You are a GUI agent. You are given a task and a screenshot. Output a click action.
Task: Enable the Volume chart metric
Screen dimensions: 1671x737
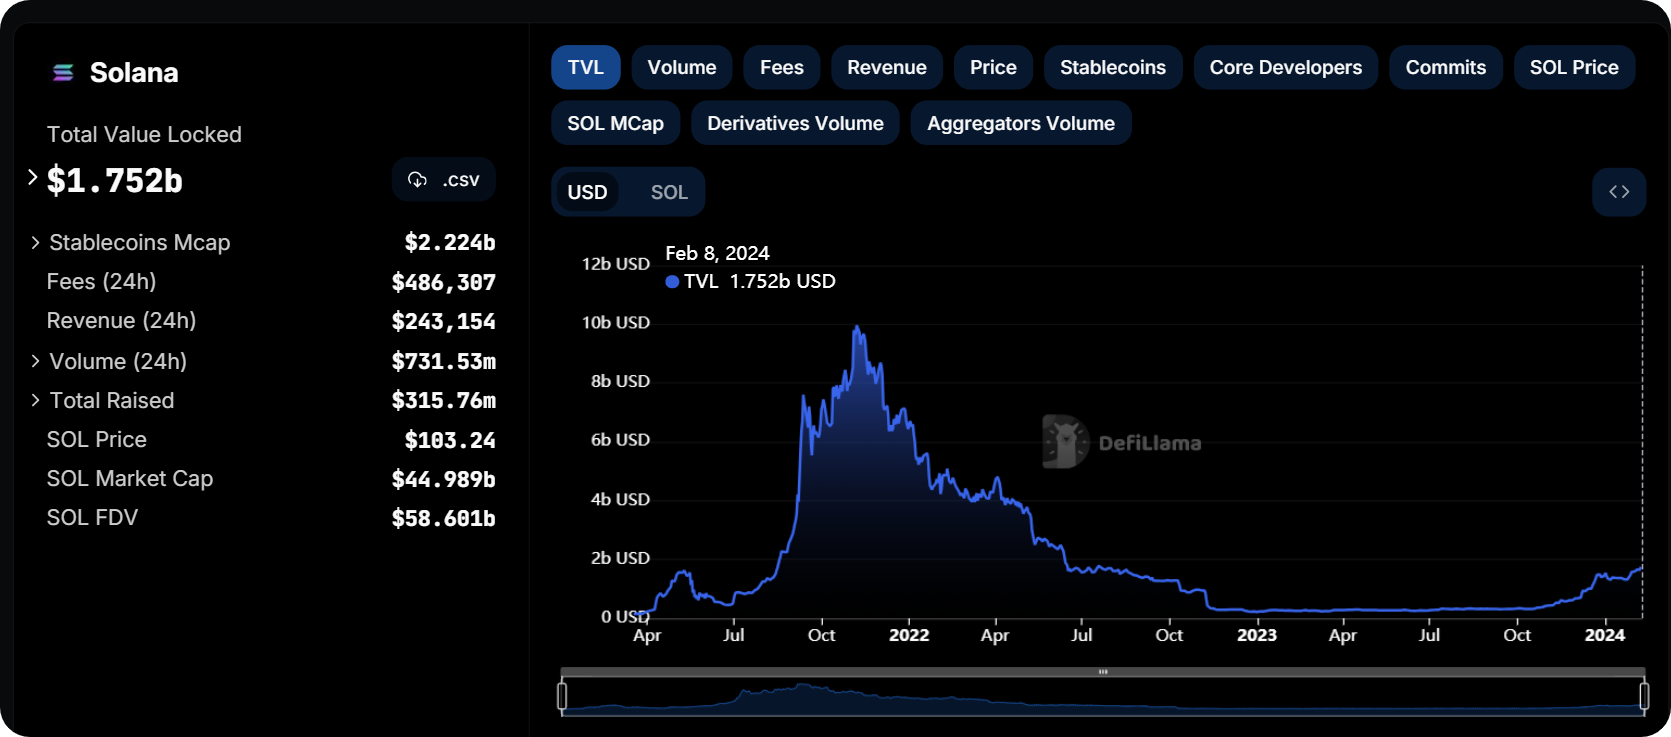pos(681,67)
